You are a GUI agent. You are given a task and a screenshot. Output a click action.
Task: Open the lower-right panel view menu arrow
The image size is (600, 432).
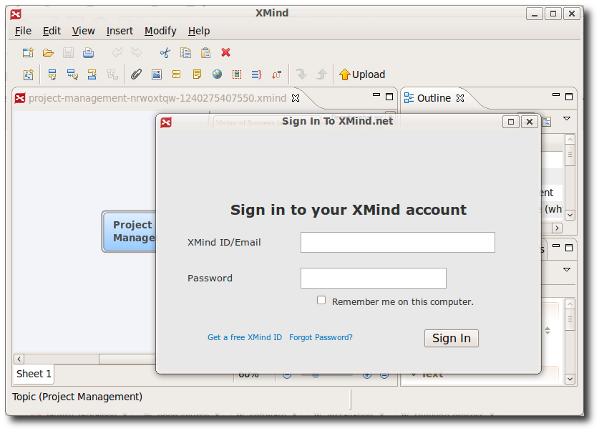coord(567,270)
